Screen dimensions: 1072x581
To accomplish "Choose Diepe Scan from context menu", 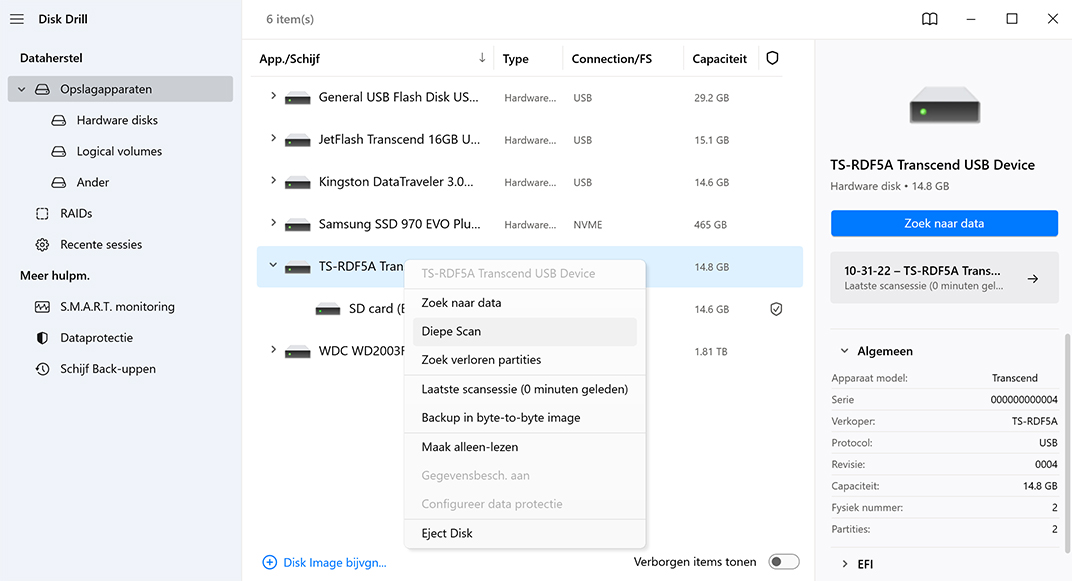I will pyautogui.click(x=451, y=331).
